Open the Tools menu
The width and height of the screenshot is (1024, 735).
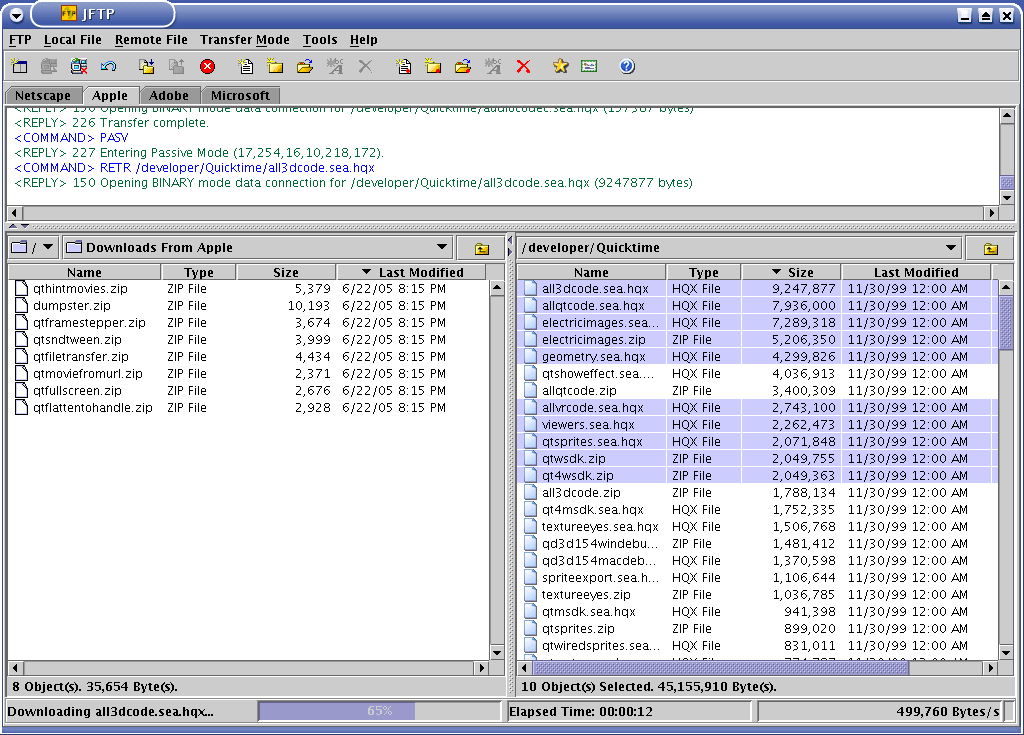click(320, 40)
